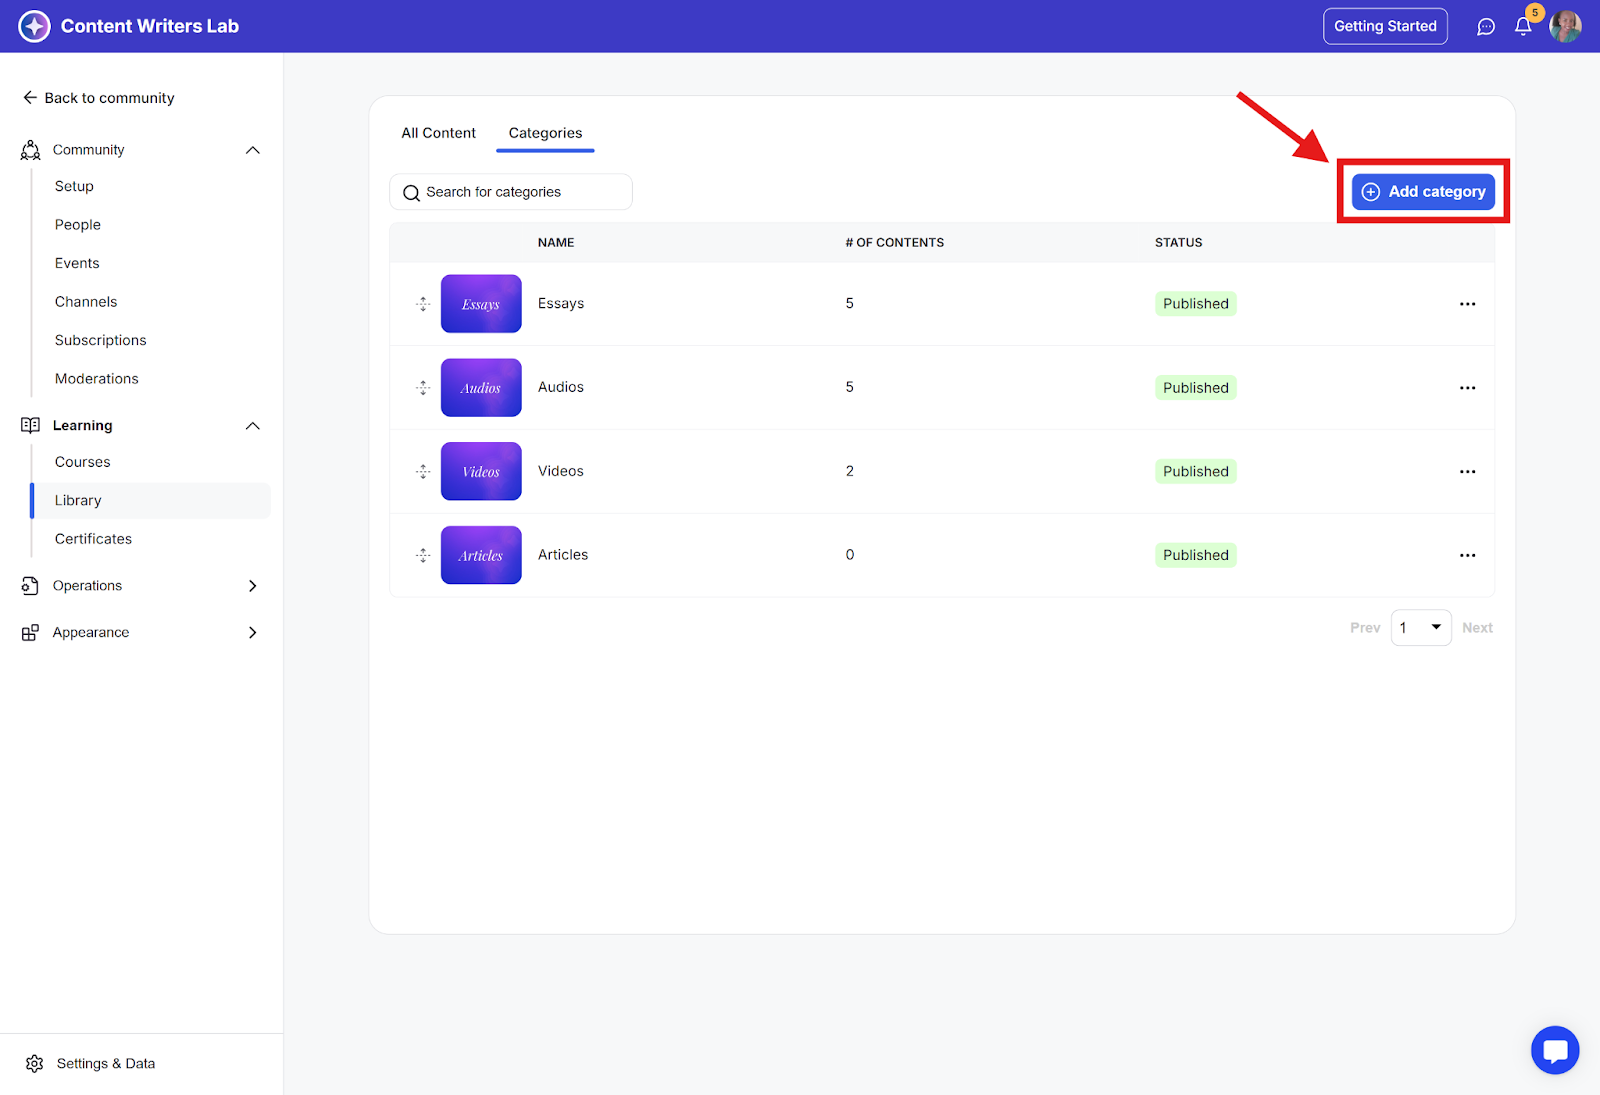The width and height of the screenshot is (1600, 1095).
Task: Click the back arrow beside Back to community
Action: [30, 97]
